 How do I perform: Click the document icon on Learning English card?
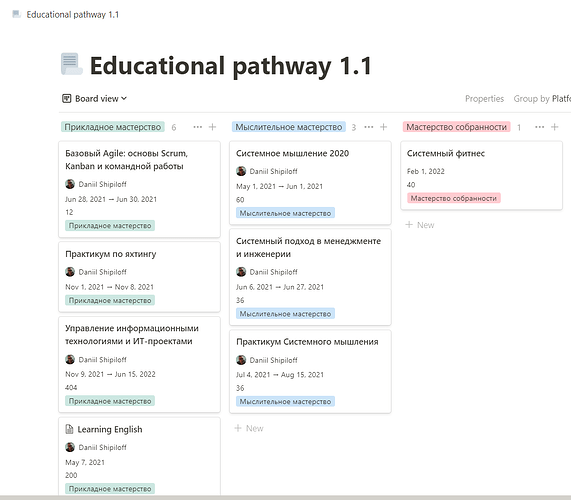(69, 429)
